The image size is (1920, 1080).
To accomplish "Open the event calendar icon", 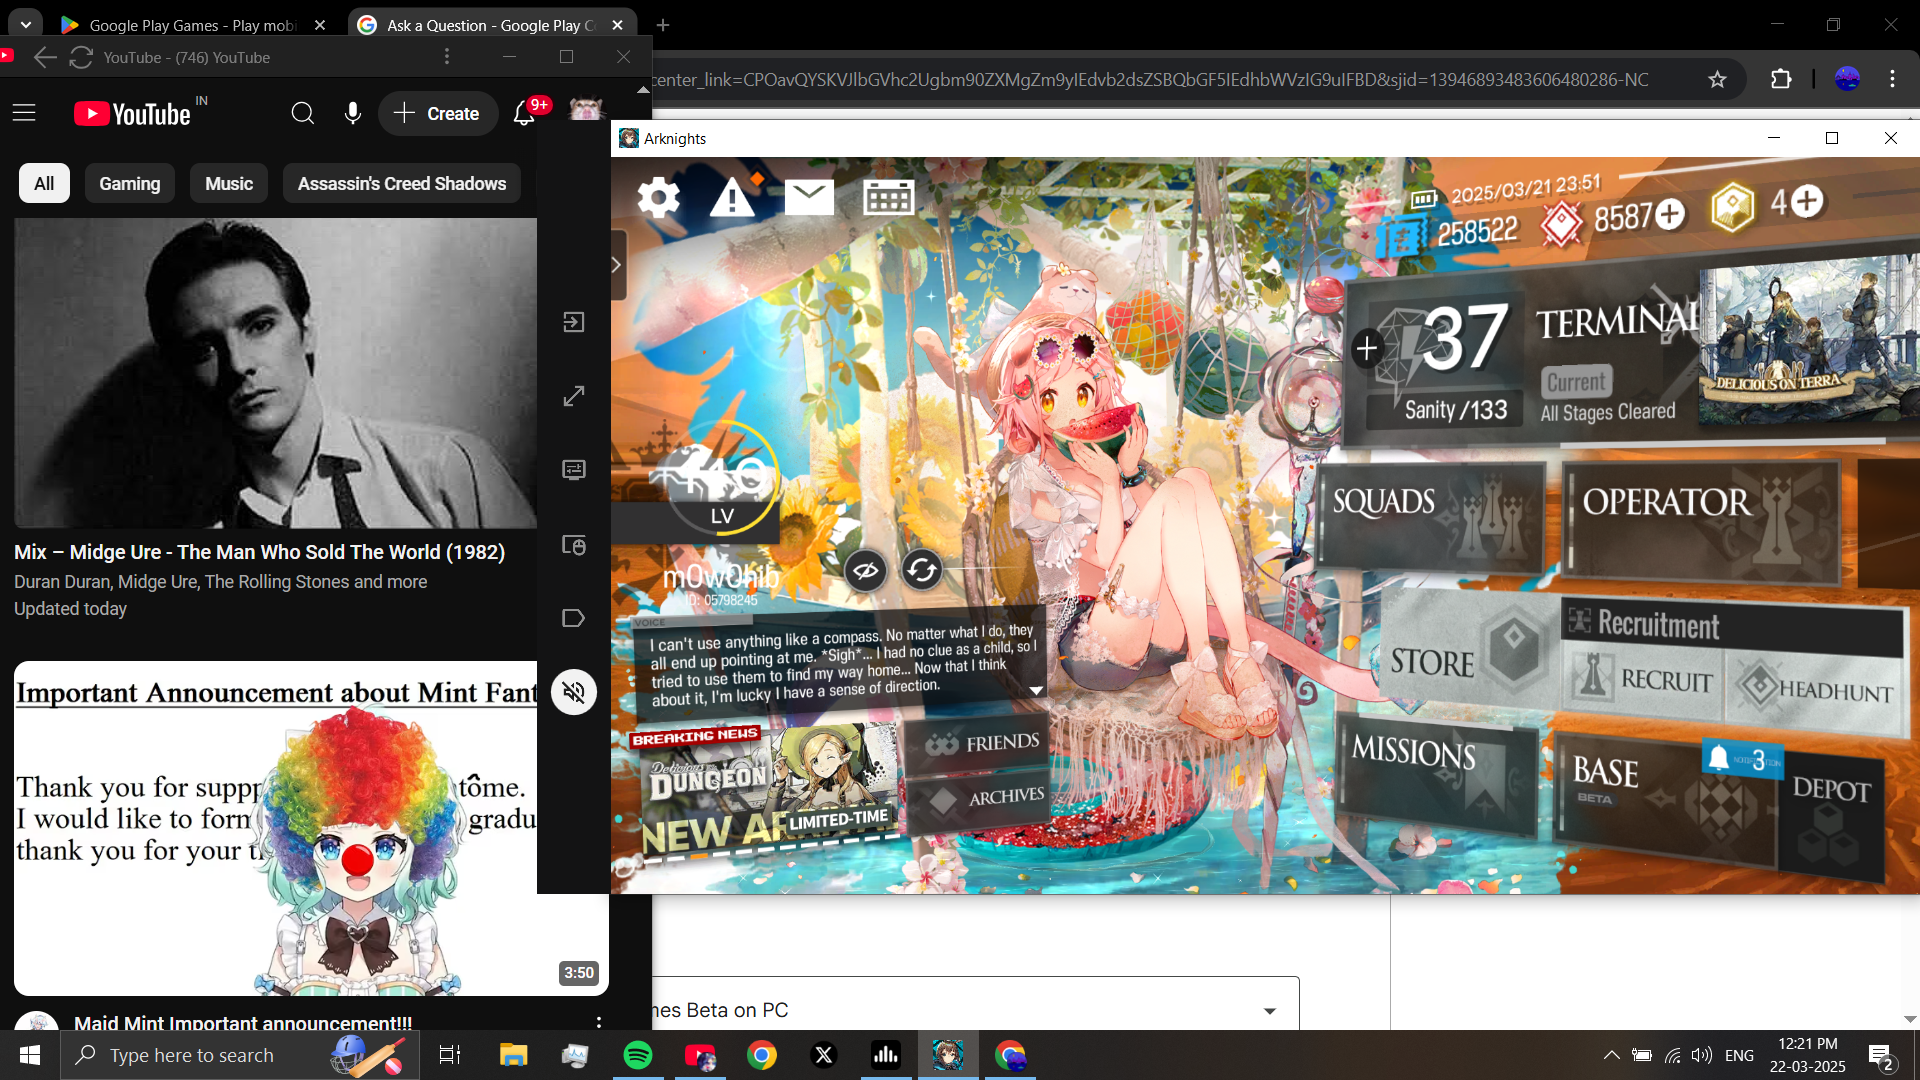I will (x=888, y=197).
